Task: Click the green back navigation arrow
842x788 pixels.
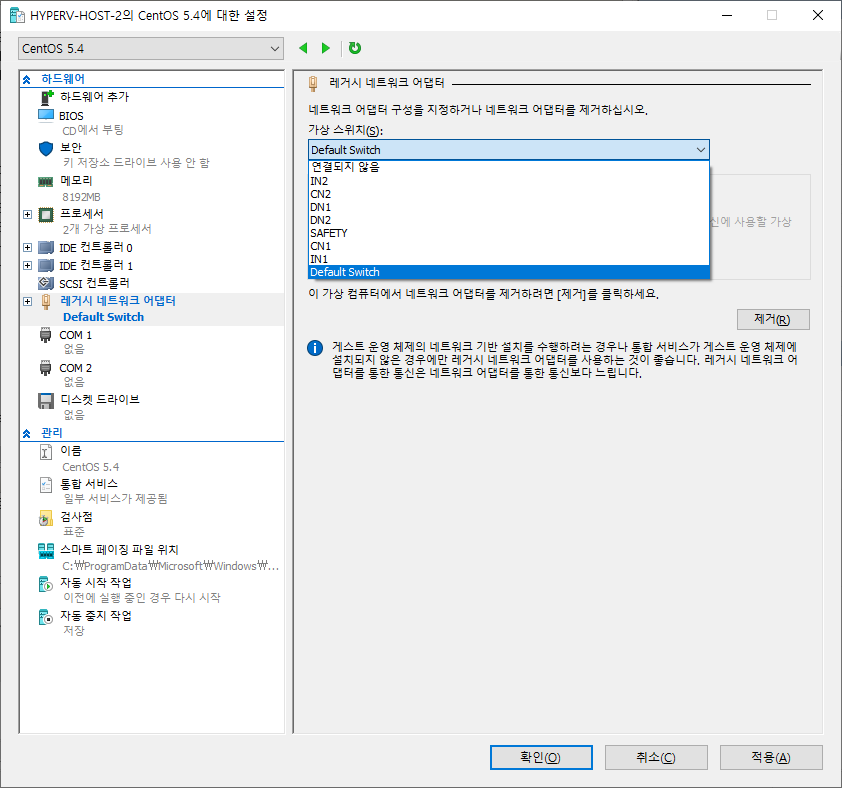Action: 304,48
